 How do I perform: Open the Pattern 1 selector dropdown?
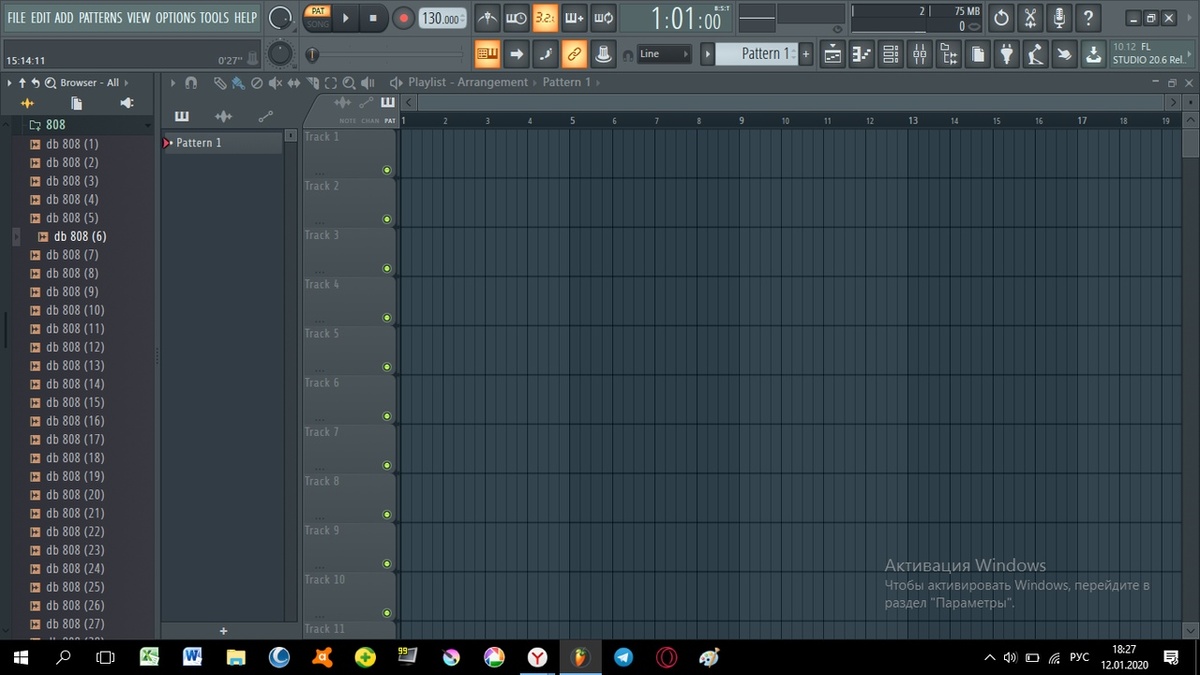757,54
